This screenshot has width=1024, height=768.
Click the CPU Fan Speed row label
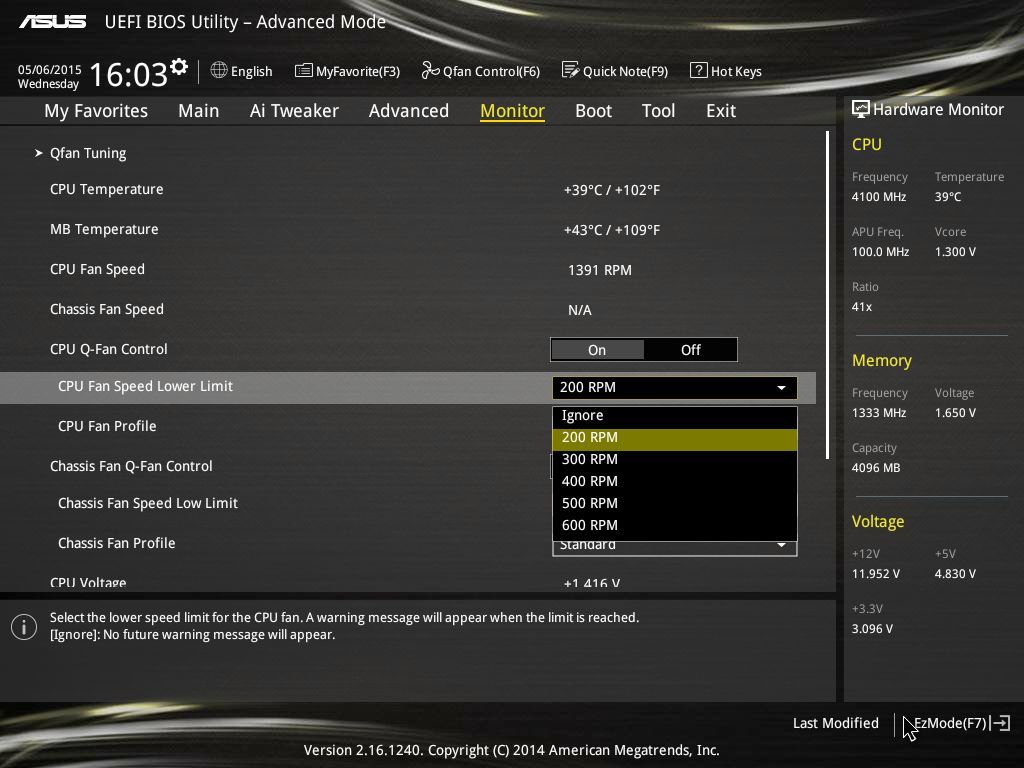pyautogui.click(x=97, y=269)
